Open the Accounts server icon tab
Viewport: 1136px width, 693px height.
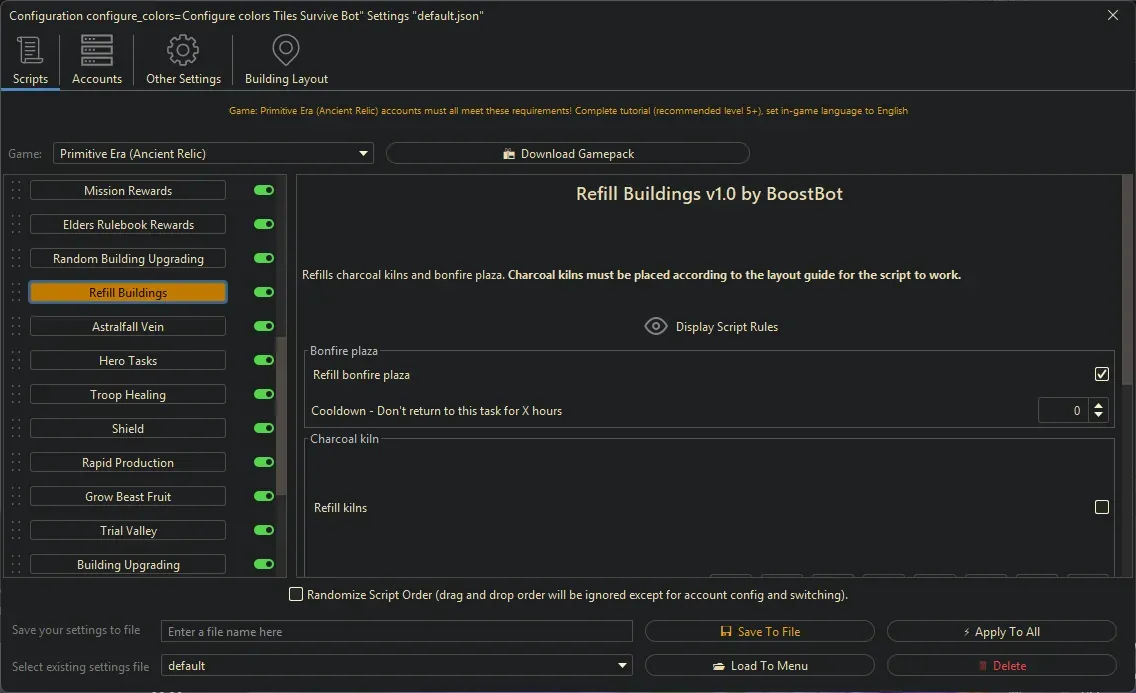pos(97,51)
